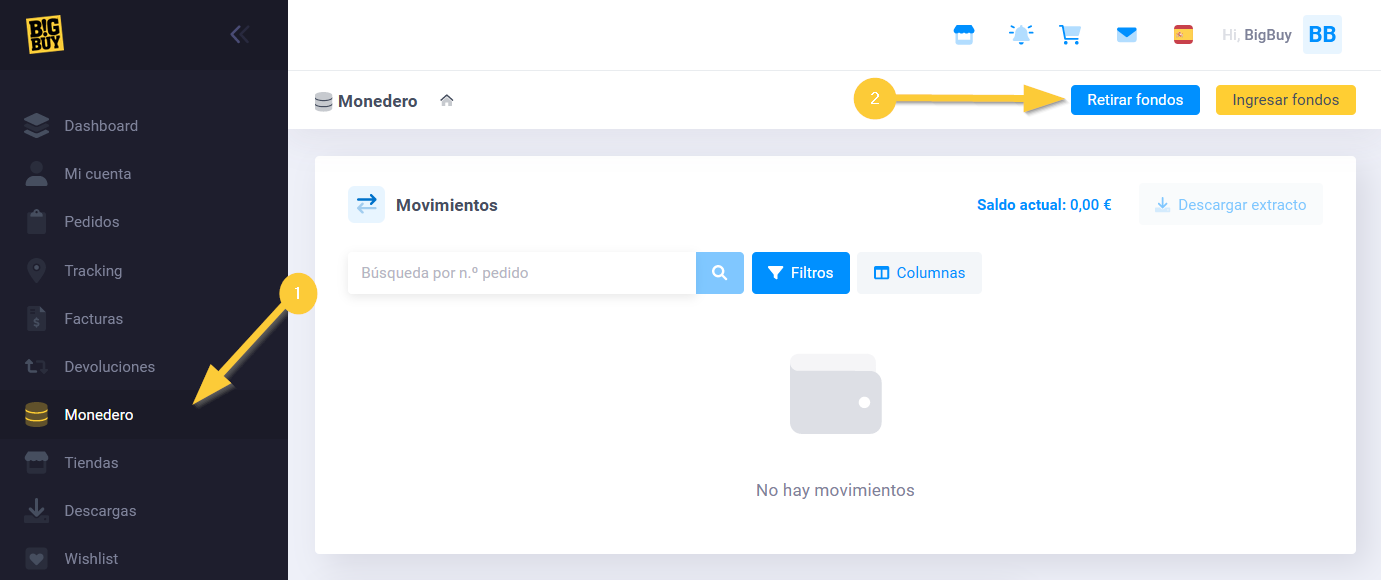Viewport: 1381px width, 580px height.
Task: Click the magnifying glass search button
Action: 719,273
